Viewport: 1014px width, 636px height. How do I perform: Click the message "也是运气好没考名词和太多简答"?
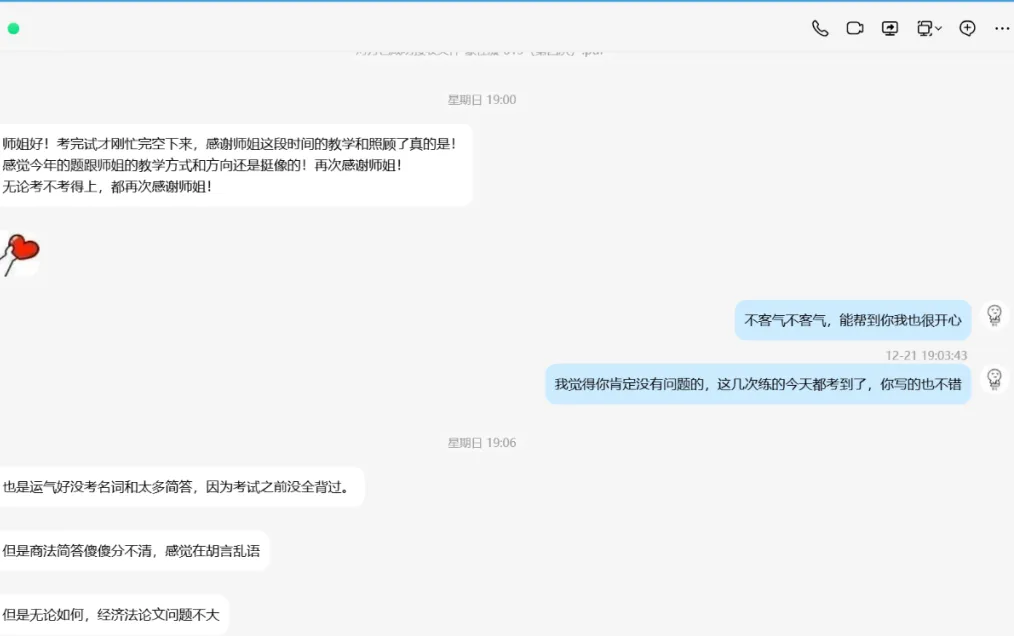(182, 487)
